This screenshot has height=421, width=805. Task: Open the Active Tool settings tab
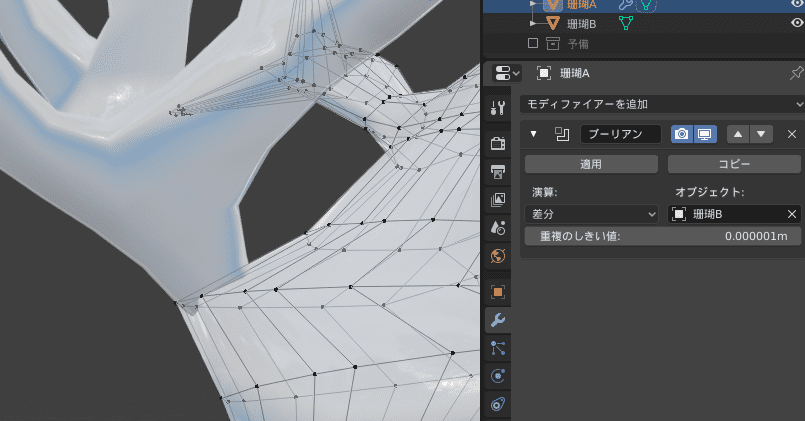497,108
